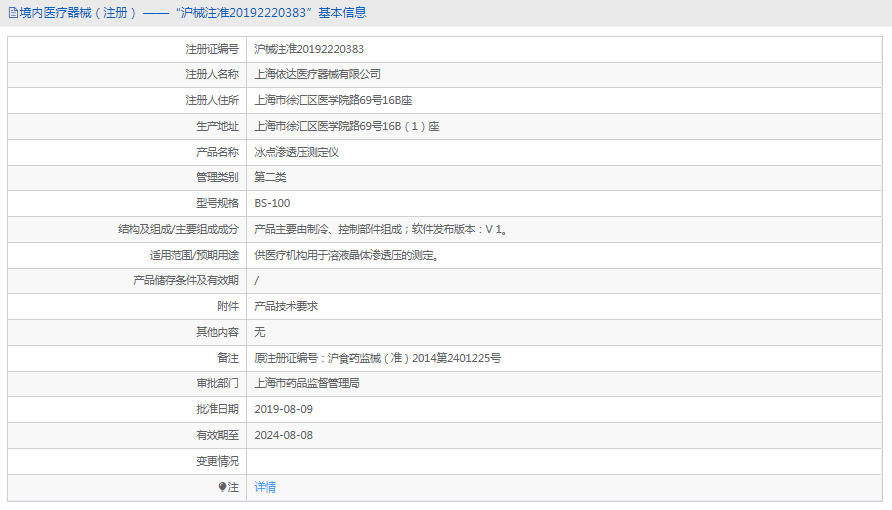This screenshot has height=510, width=892.
Task: Click management category value 第二类
Action: click(x=270, y=177)
